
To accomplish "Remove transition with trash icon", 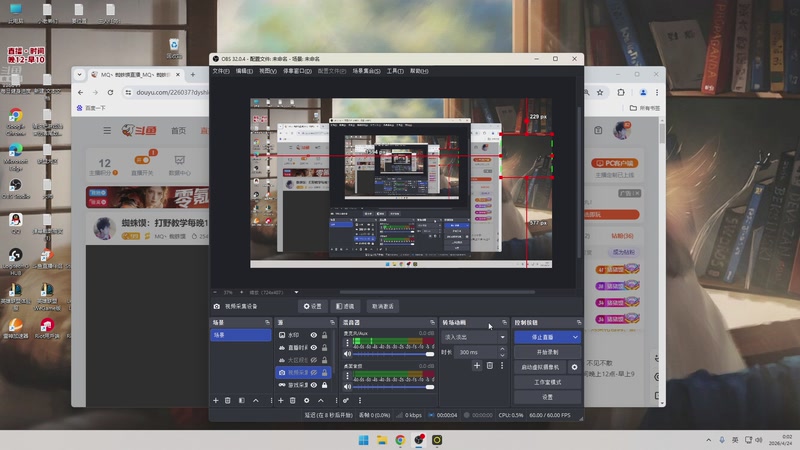I will (490, 365).
